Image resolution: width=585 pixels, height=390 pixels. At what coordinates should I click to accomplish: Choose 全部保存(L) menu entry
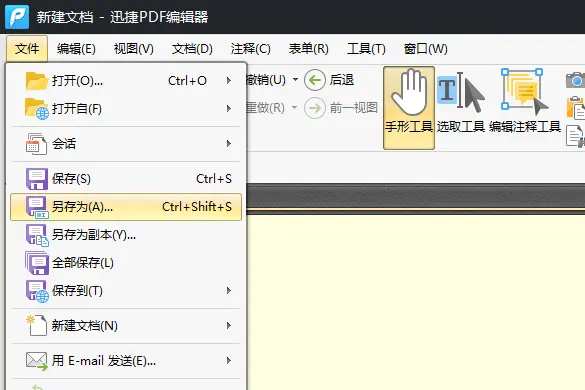click(x=126, y=263)
